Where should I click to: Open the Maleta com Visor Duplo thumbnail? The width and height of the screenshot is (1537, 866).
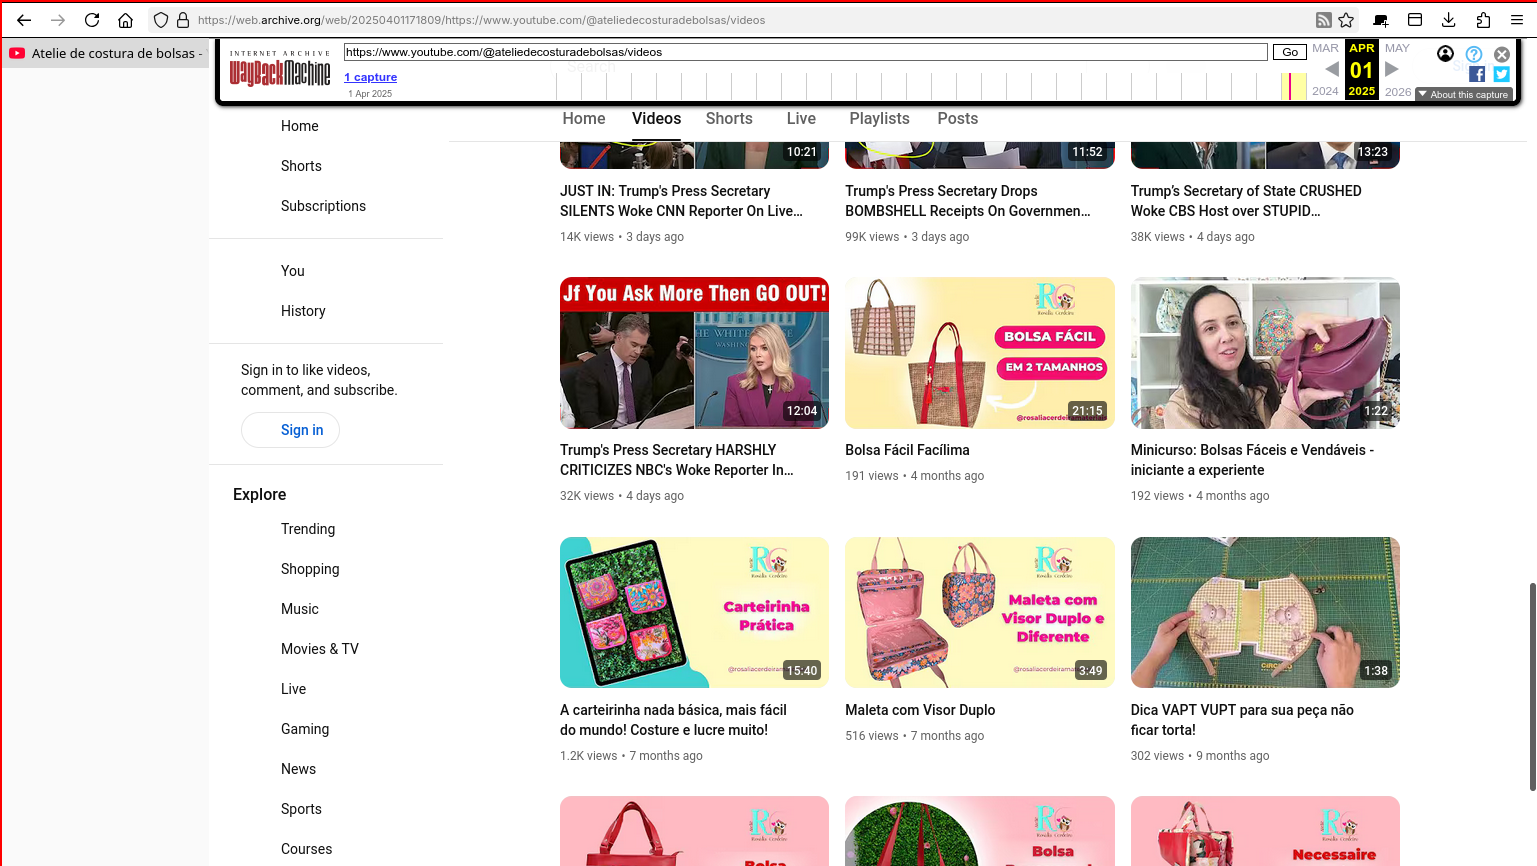(x=979, y=612)
